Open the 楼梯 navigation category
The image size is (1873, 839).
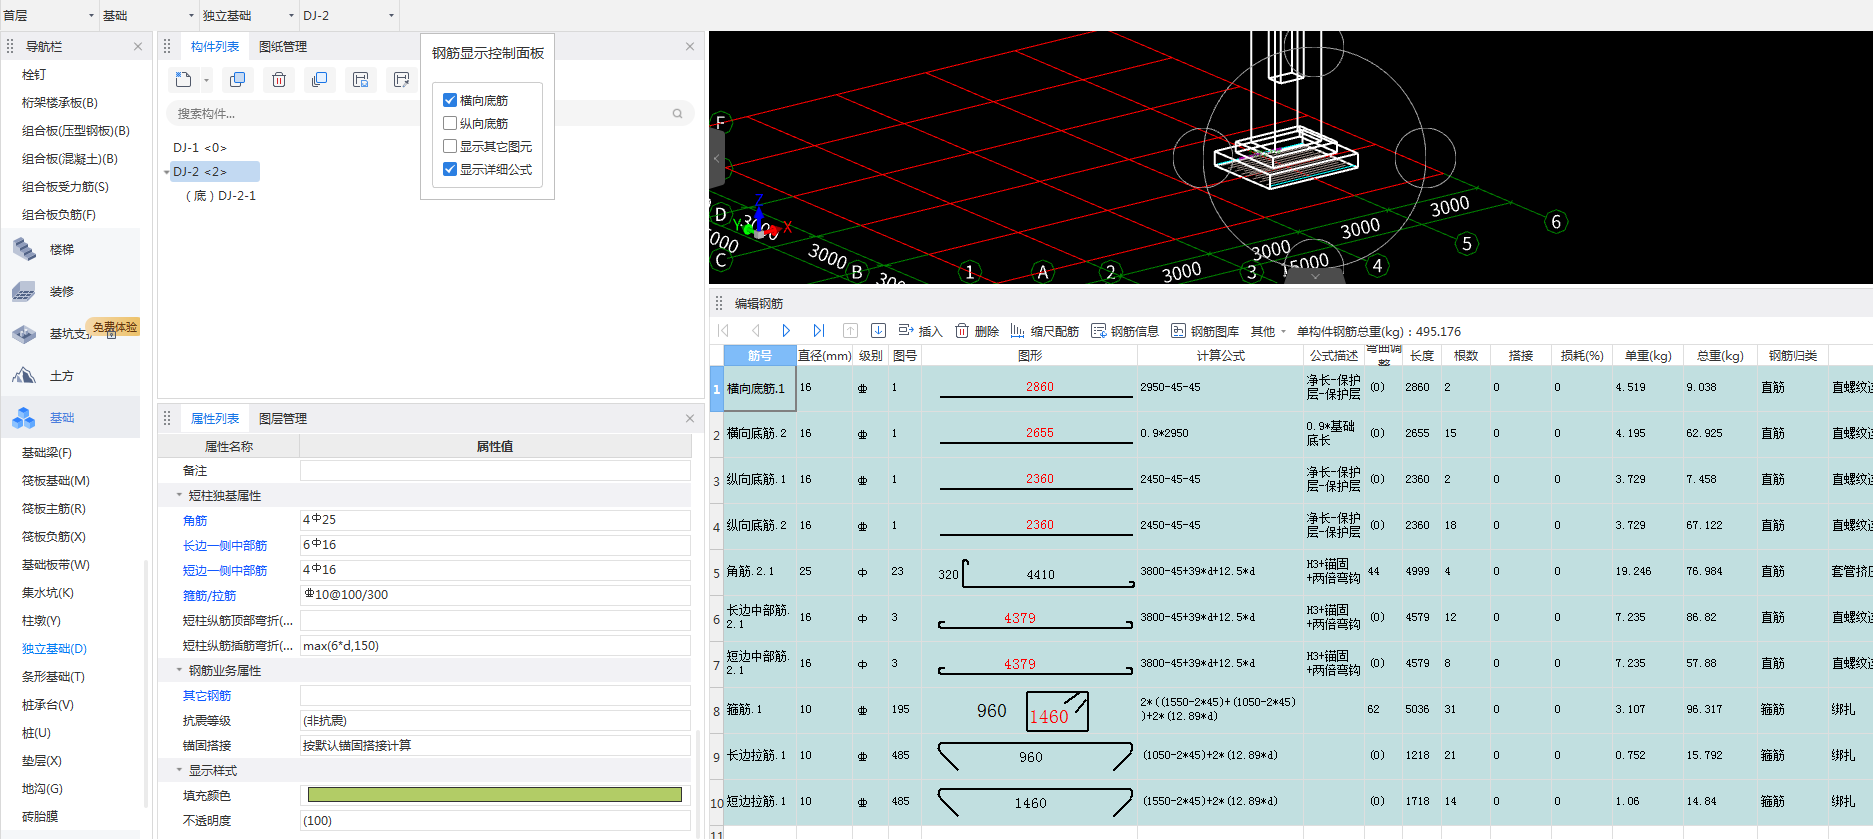click(x=70, y=250)
